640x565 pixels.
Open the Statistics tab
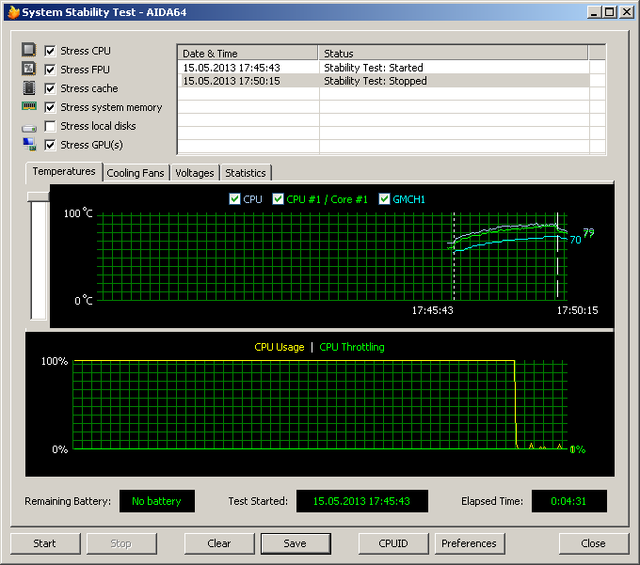(x=245, y=173)
